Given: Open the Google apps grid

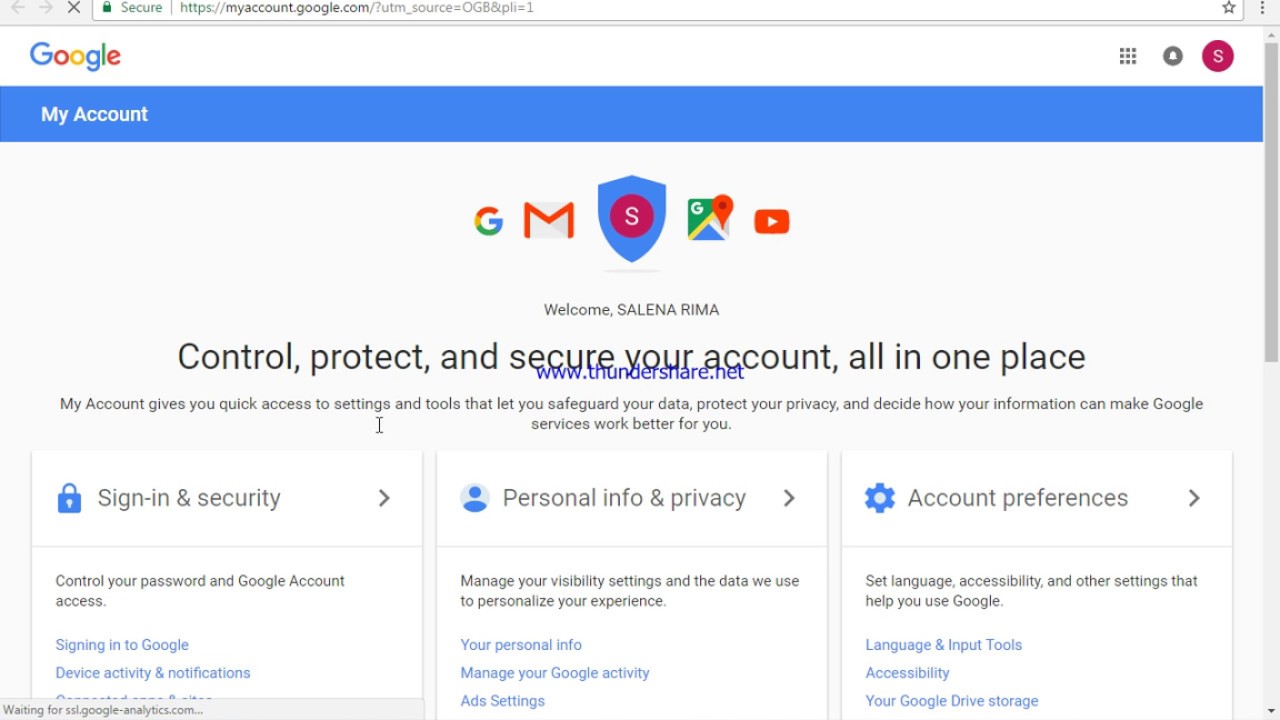Looking at the screenshot, I should point(1128,56).
